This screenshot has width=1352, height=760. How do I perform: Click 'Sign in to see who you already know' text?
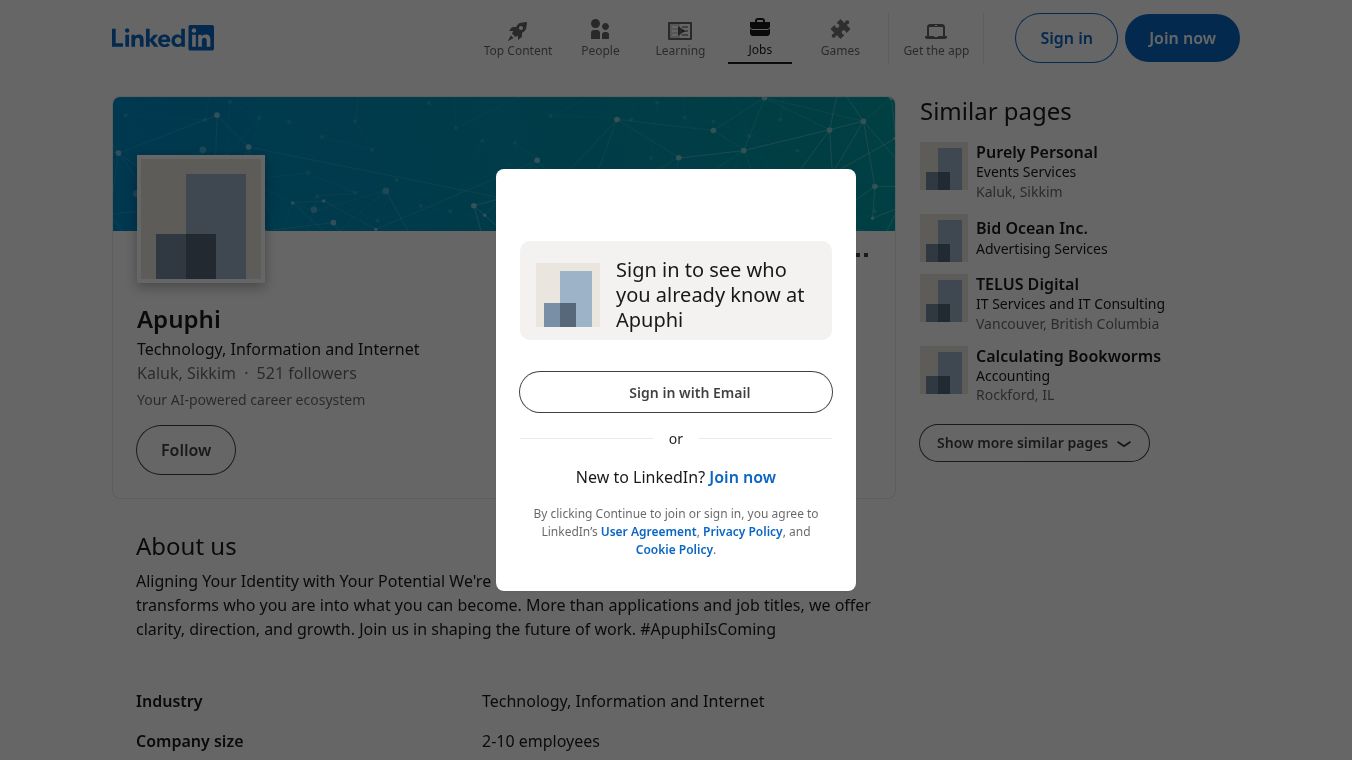[710, 295]
